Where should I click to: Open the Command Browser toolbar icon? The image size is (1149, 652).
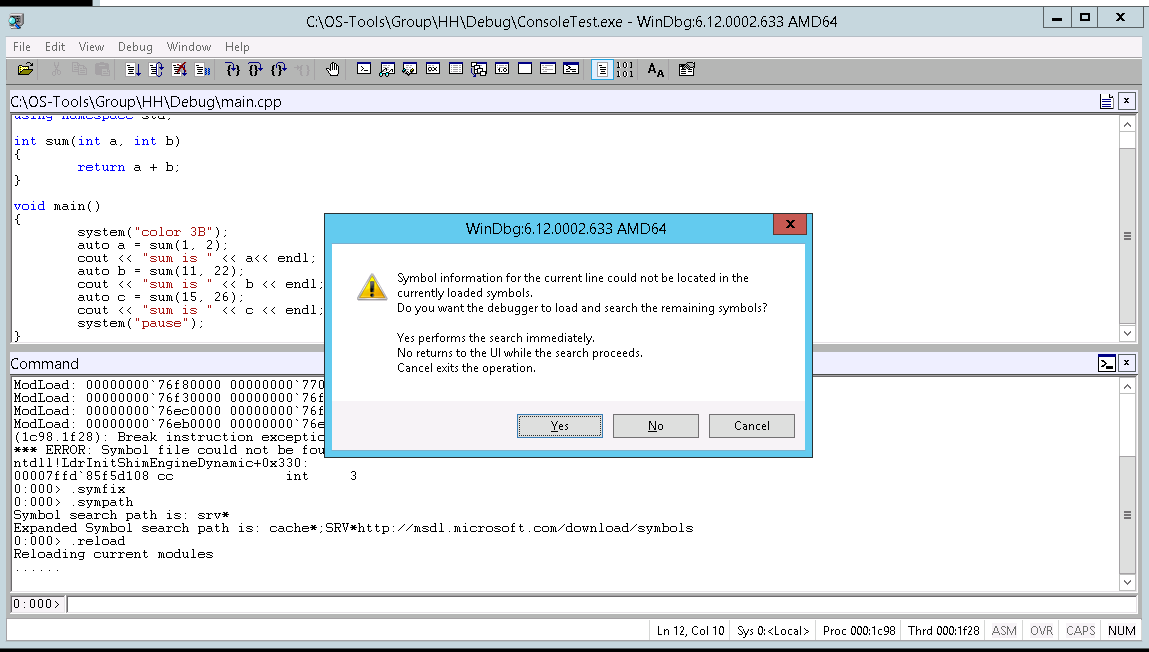(571, 69)
